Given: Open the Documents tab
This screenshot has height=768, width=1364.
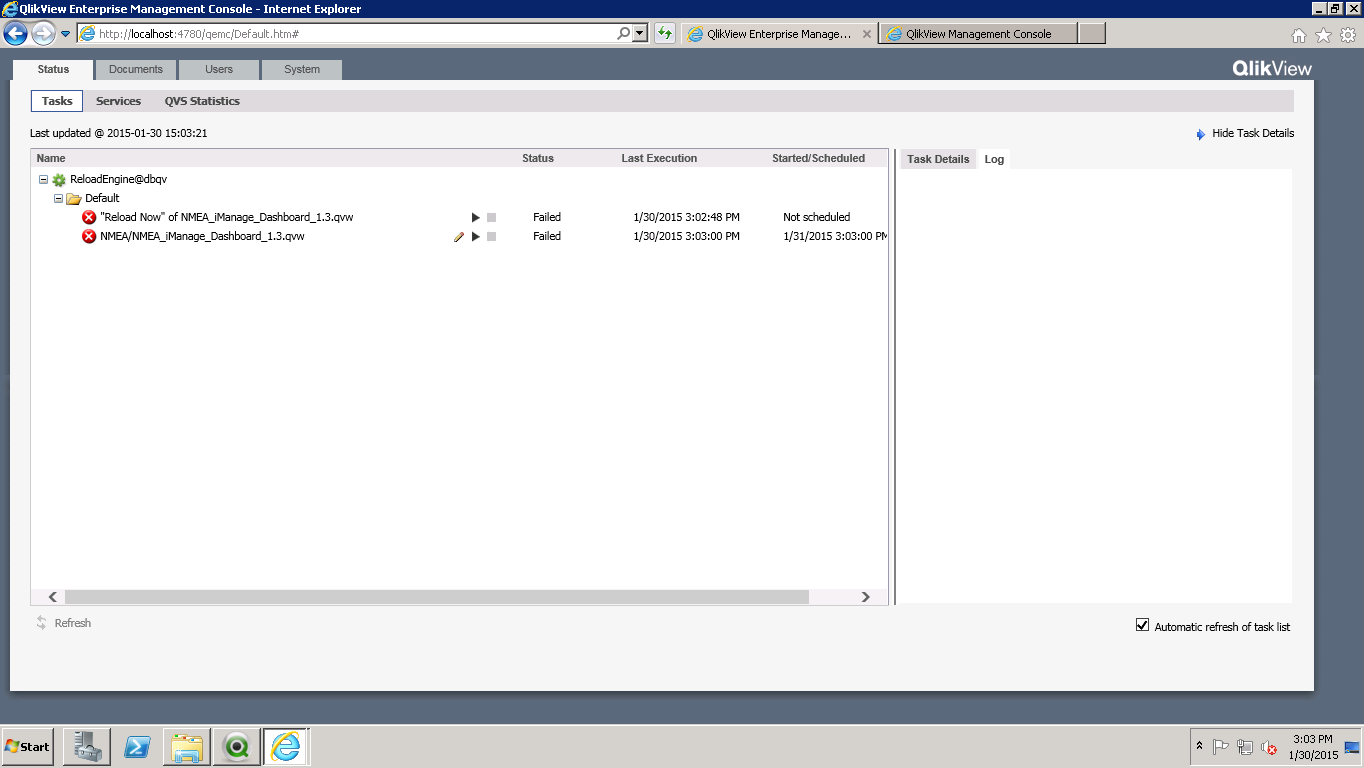Looking at the screenshot, I should [x=136, y=70].
